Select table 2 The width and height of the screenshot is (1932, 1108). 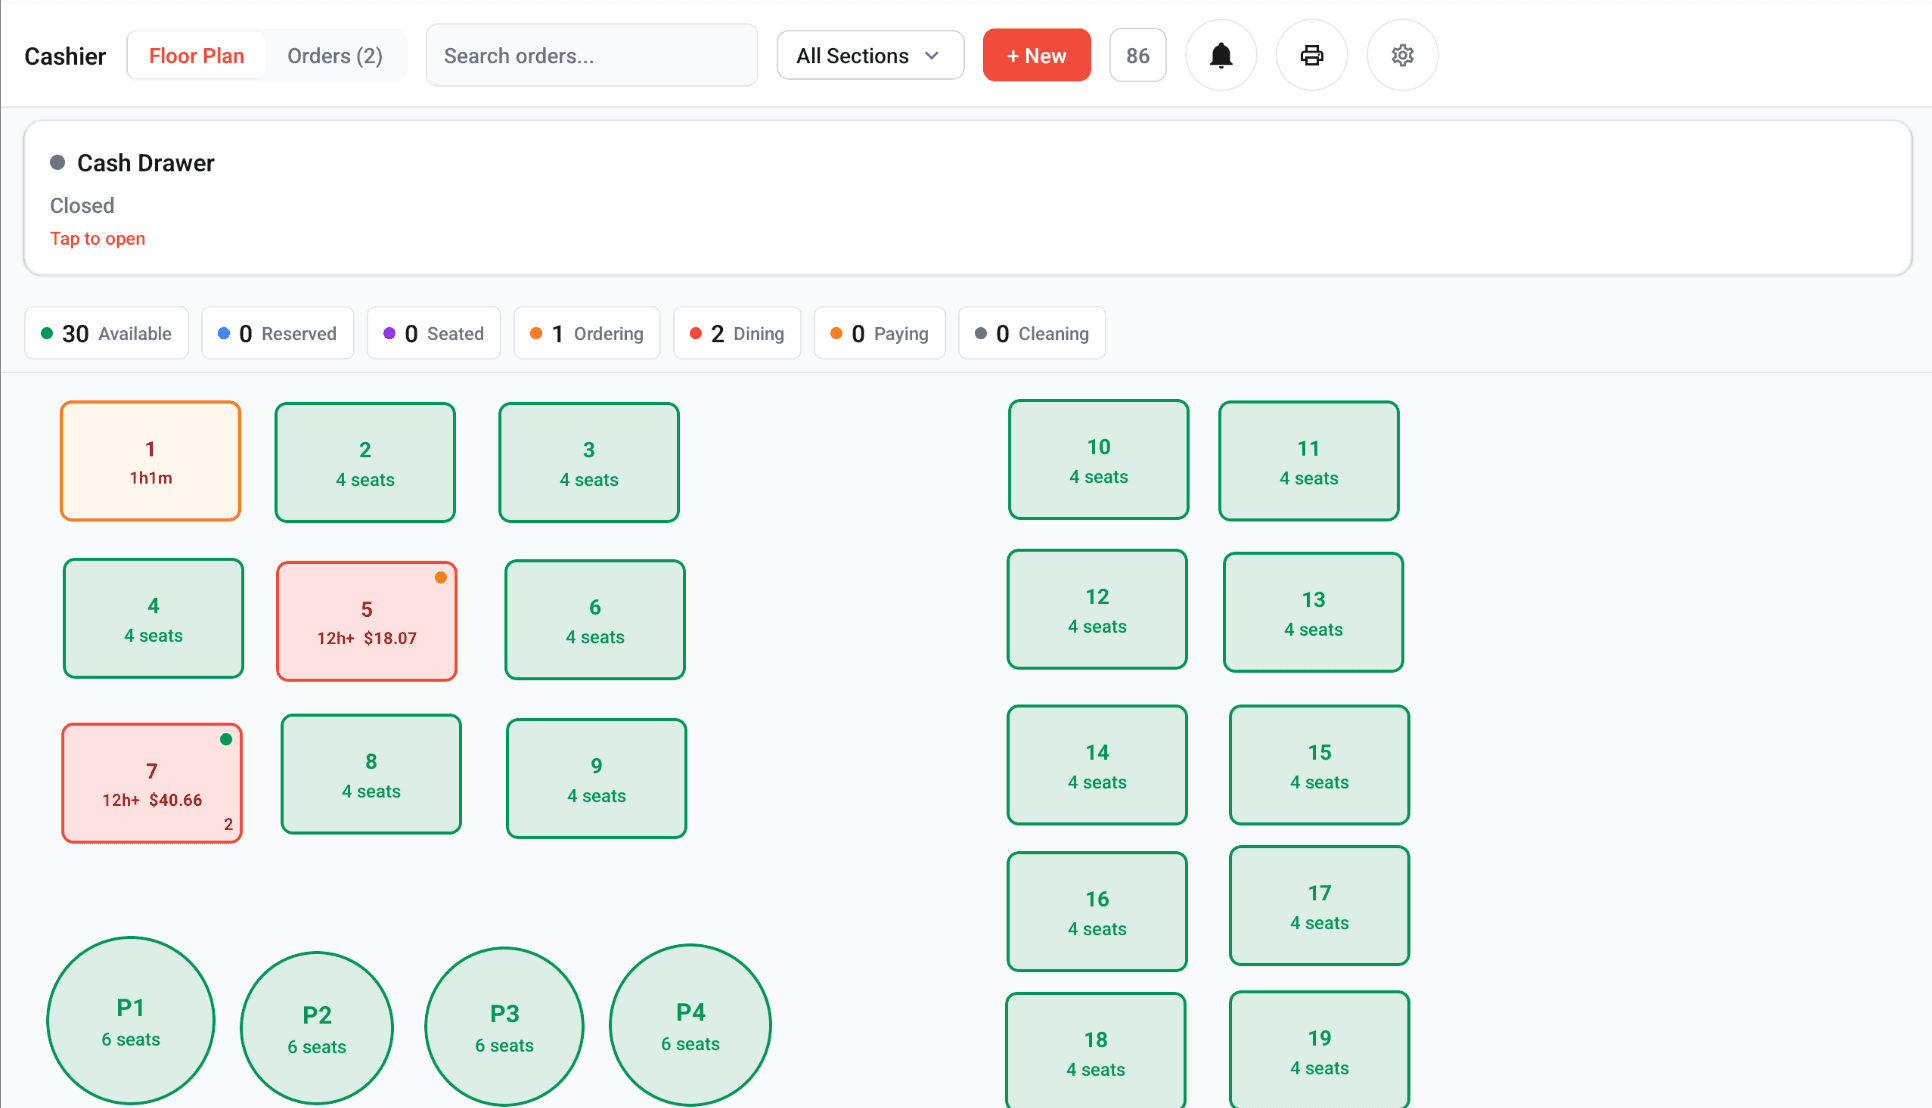365,463
